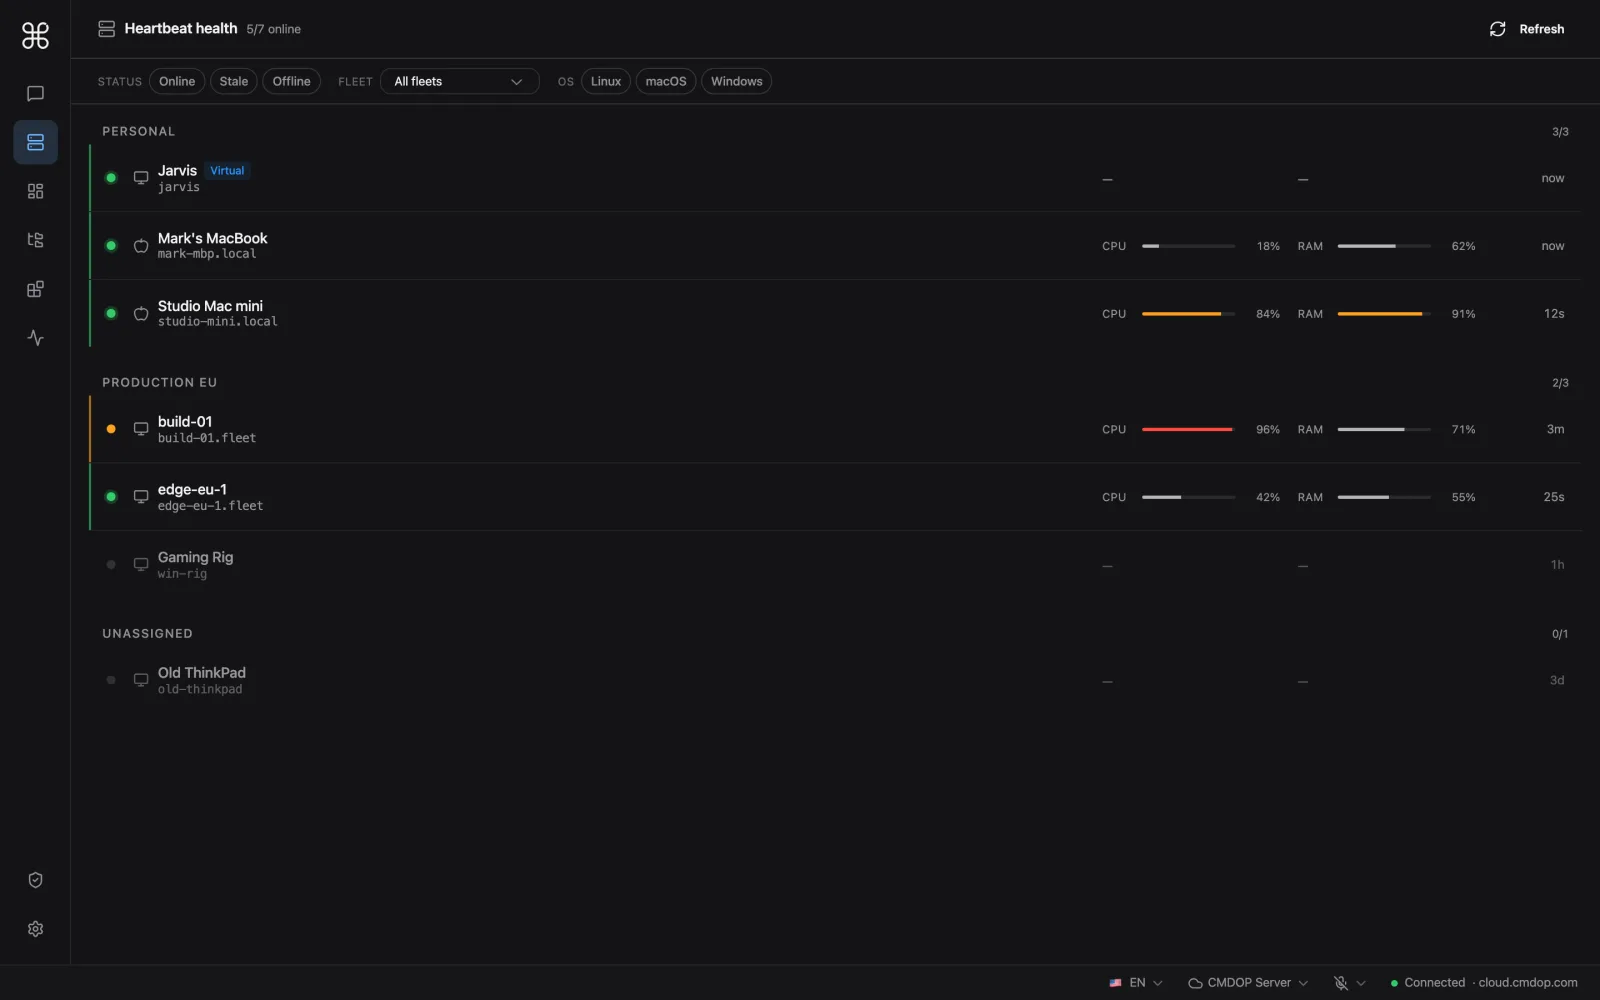Image resolution: width=1600 pixels, height=1000 pixels.
Task: Click the Refresh circular arrows icon
Action: click(1497, 29)
